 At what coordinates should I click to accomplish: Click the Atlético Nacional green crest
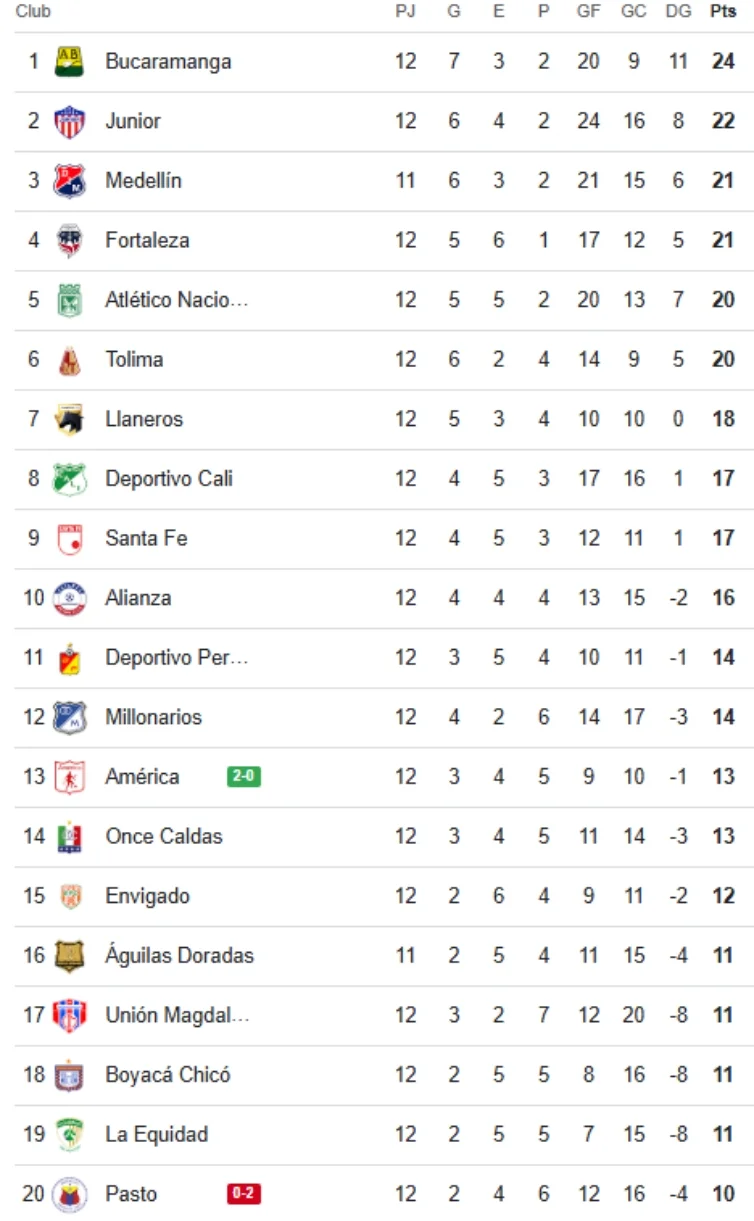[69, 300]
